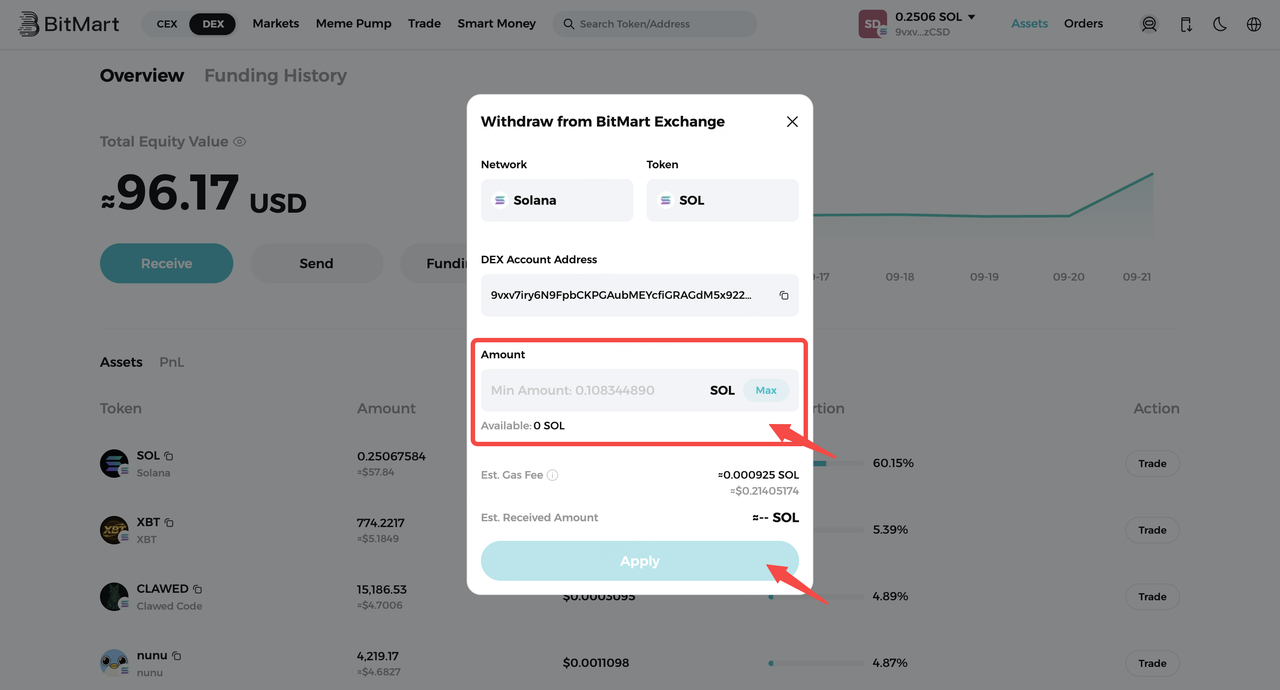Click the Token column header

click(x=121, y=408)
